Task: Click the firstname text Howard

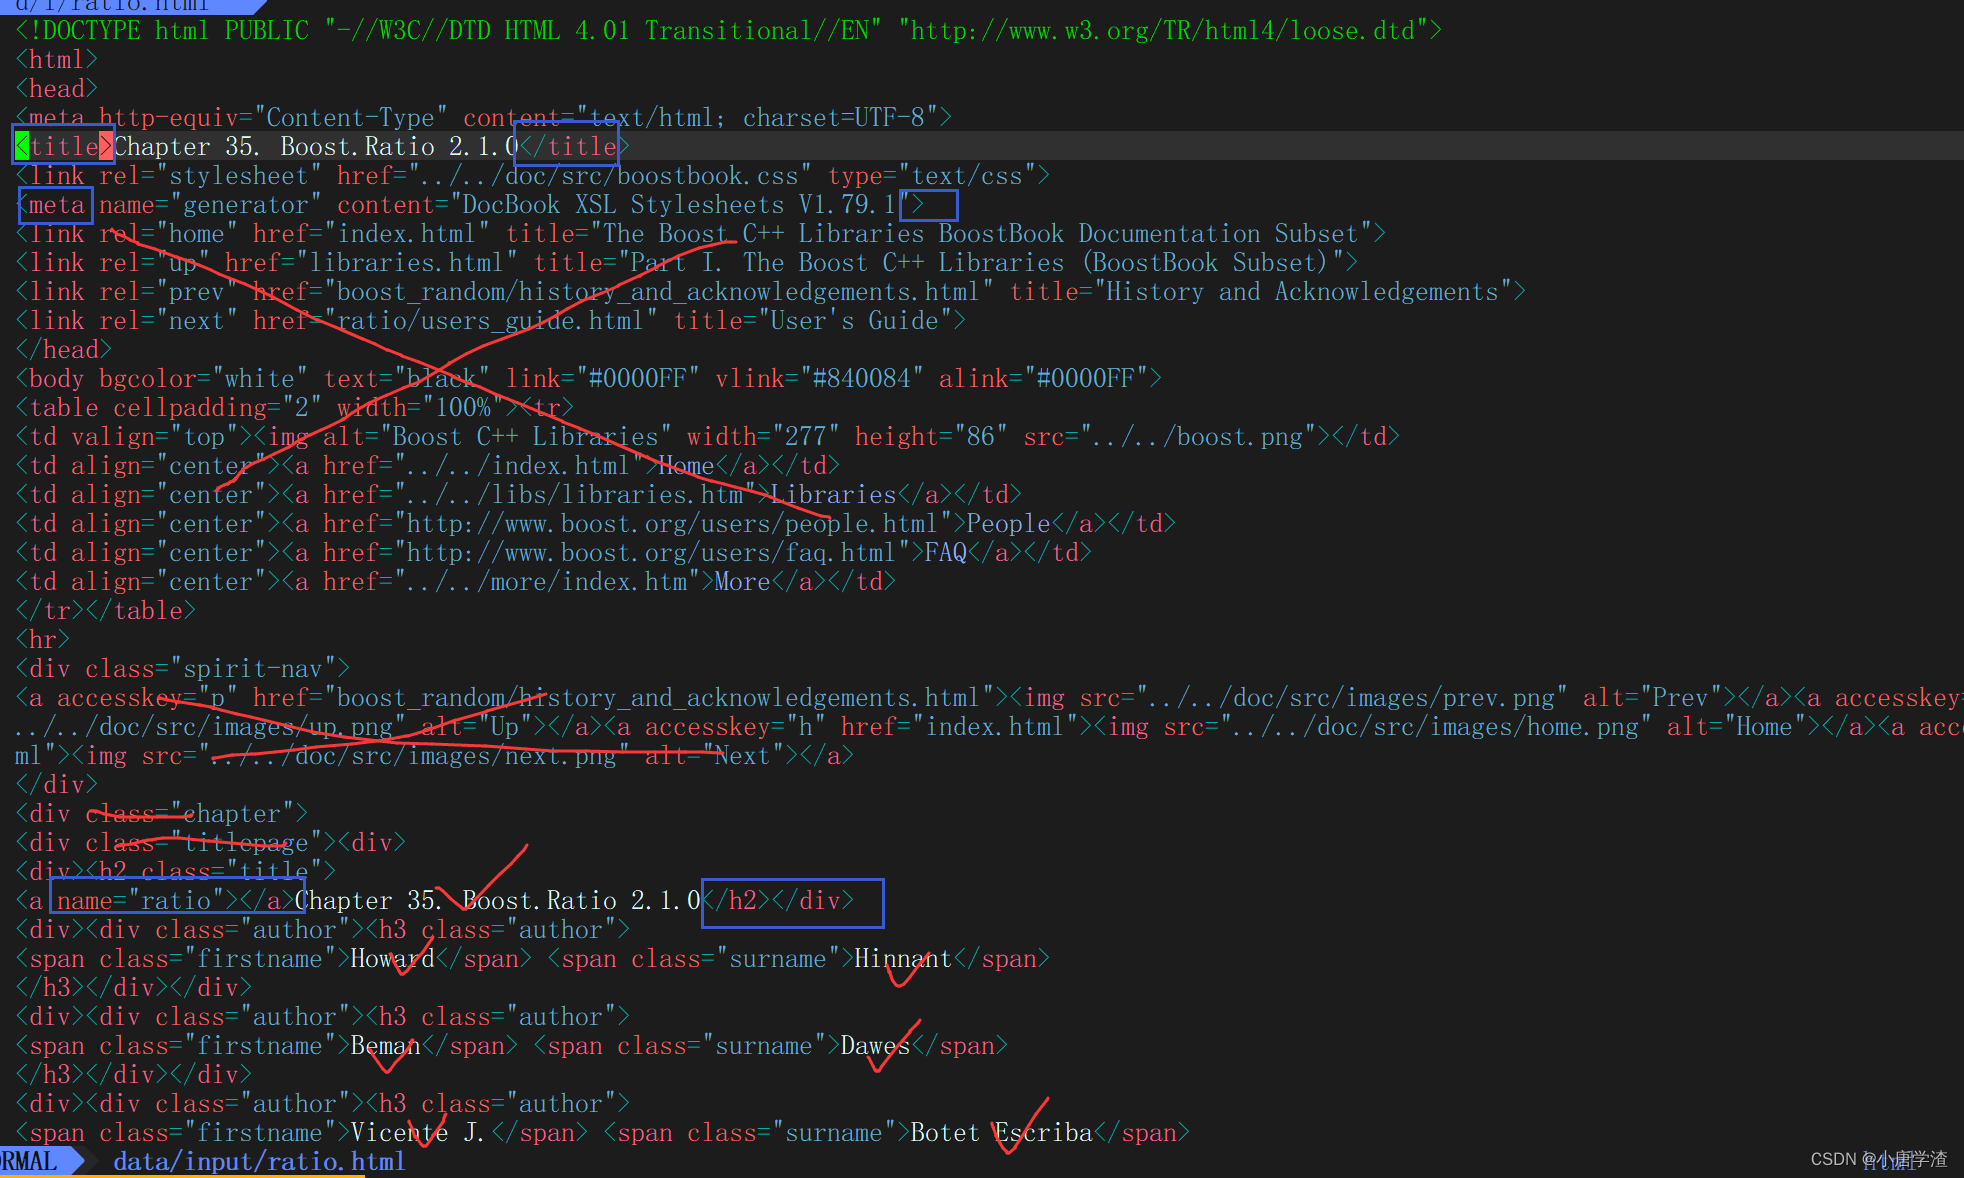Action: 392,958
